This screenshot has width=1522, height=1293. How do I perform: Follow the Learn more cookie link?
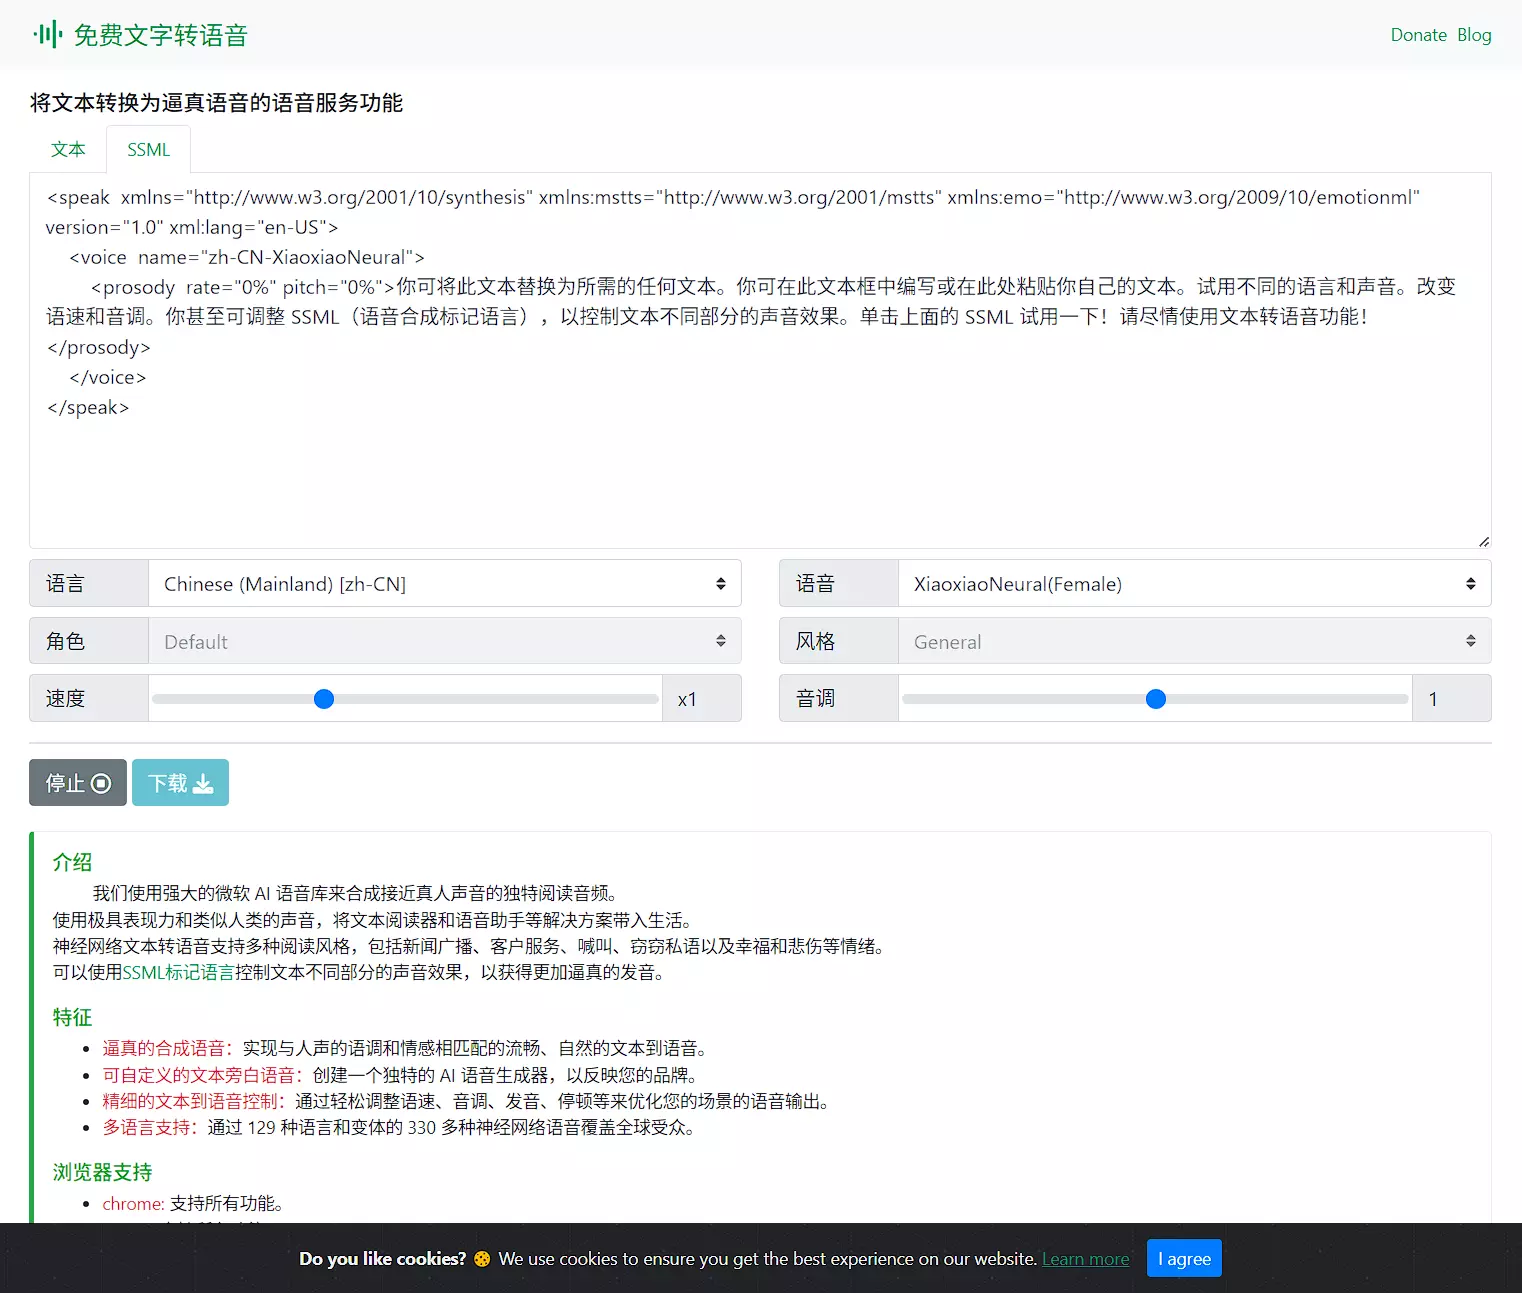tap(1085, 1259)
